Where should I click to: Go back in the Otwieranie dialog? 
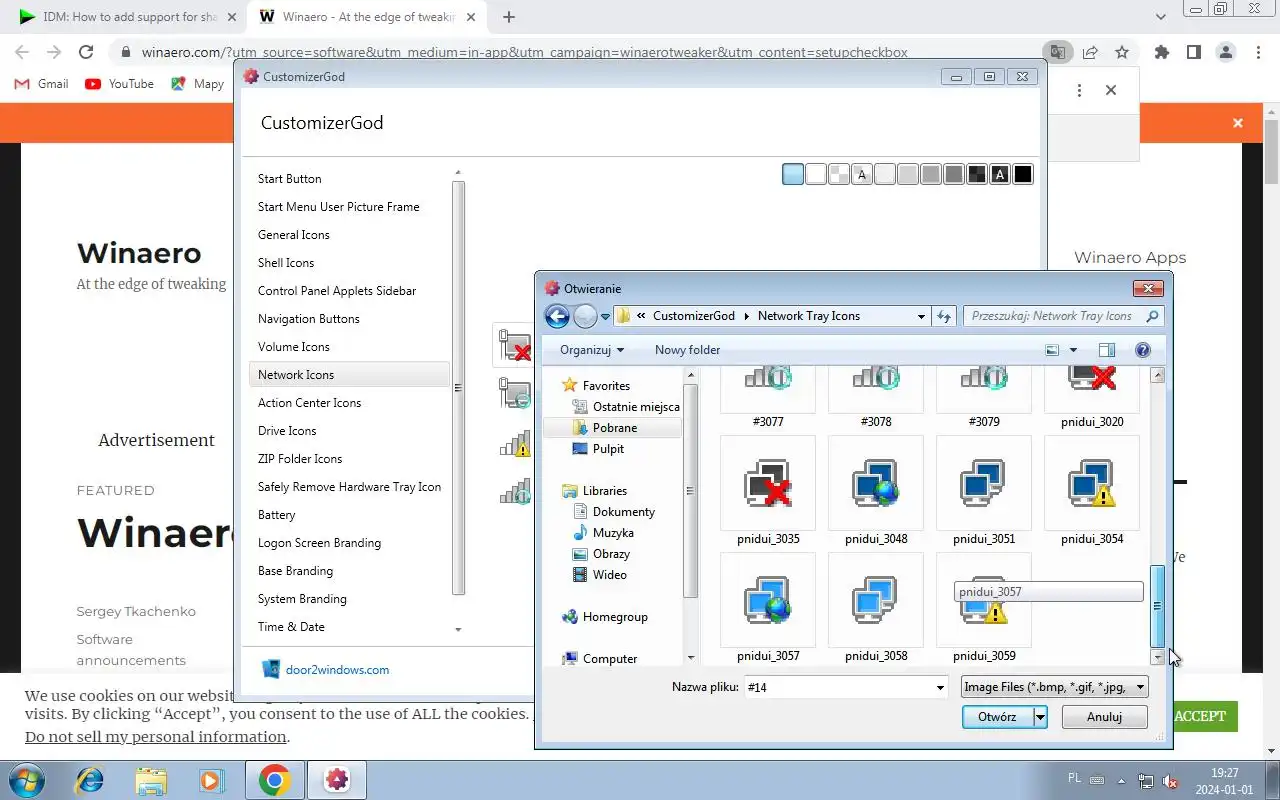(x=557, y=316)
